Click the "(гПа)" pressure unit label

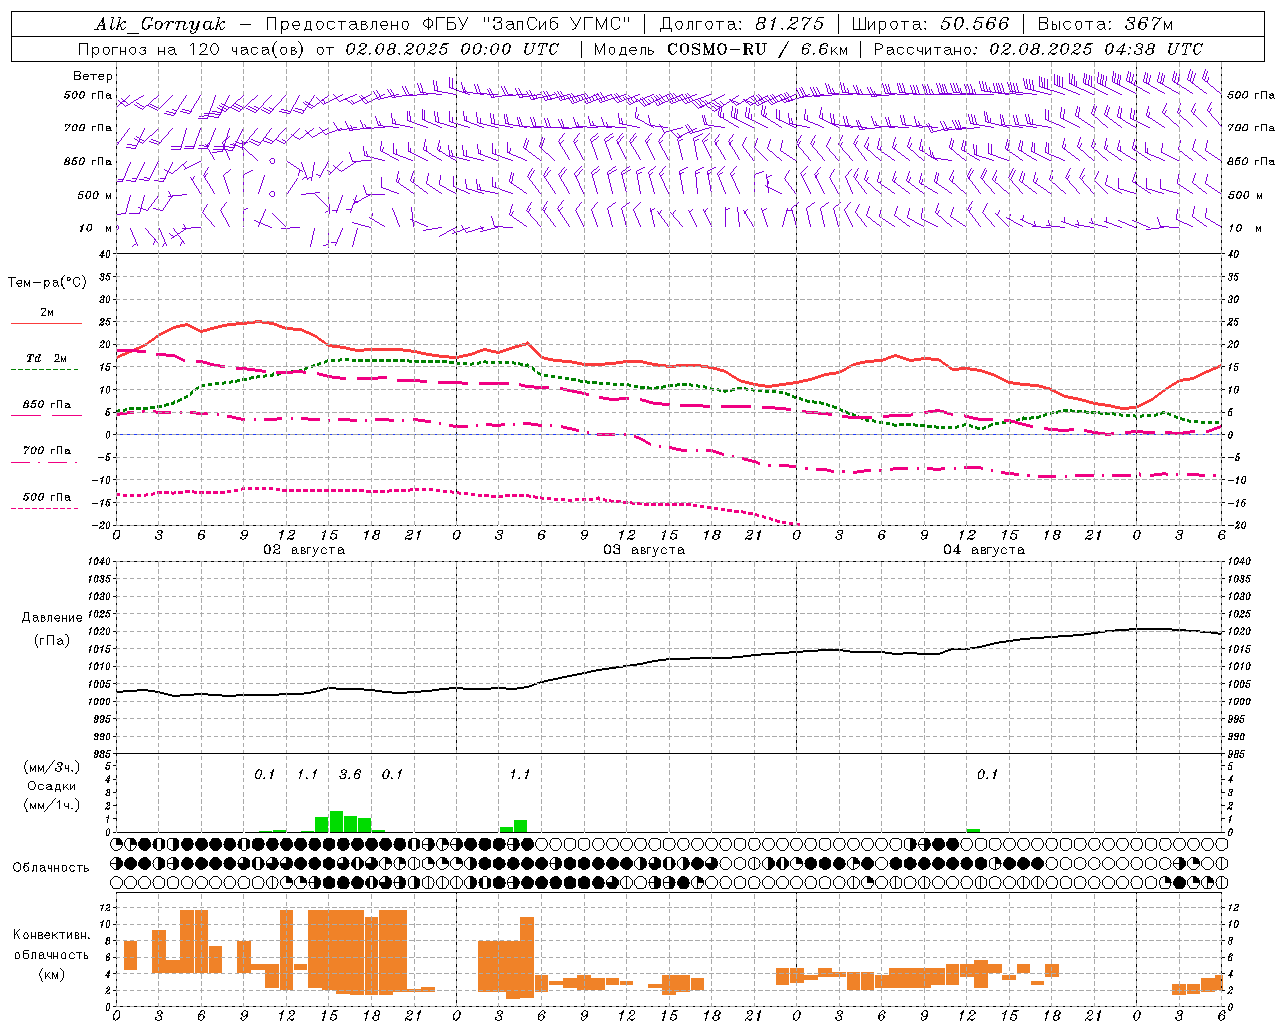coord(52,641)
